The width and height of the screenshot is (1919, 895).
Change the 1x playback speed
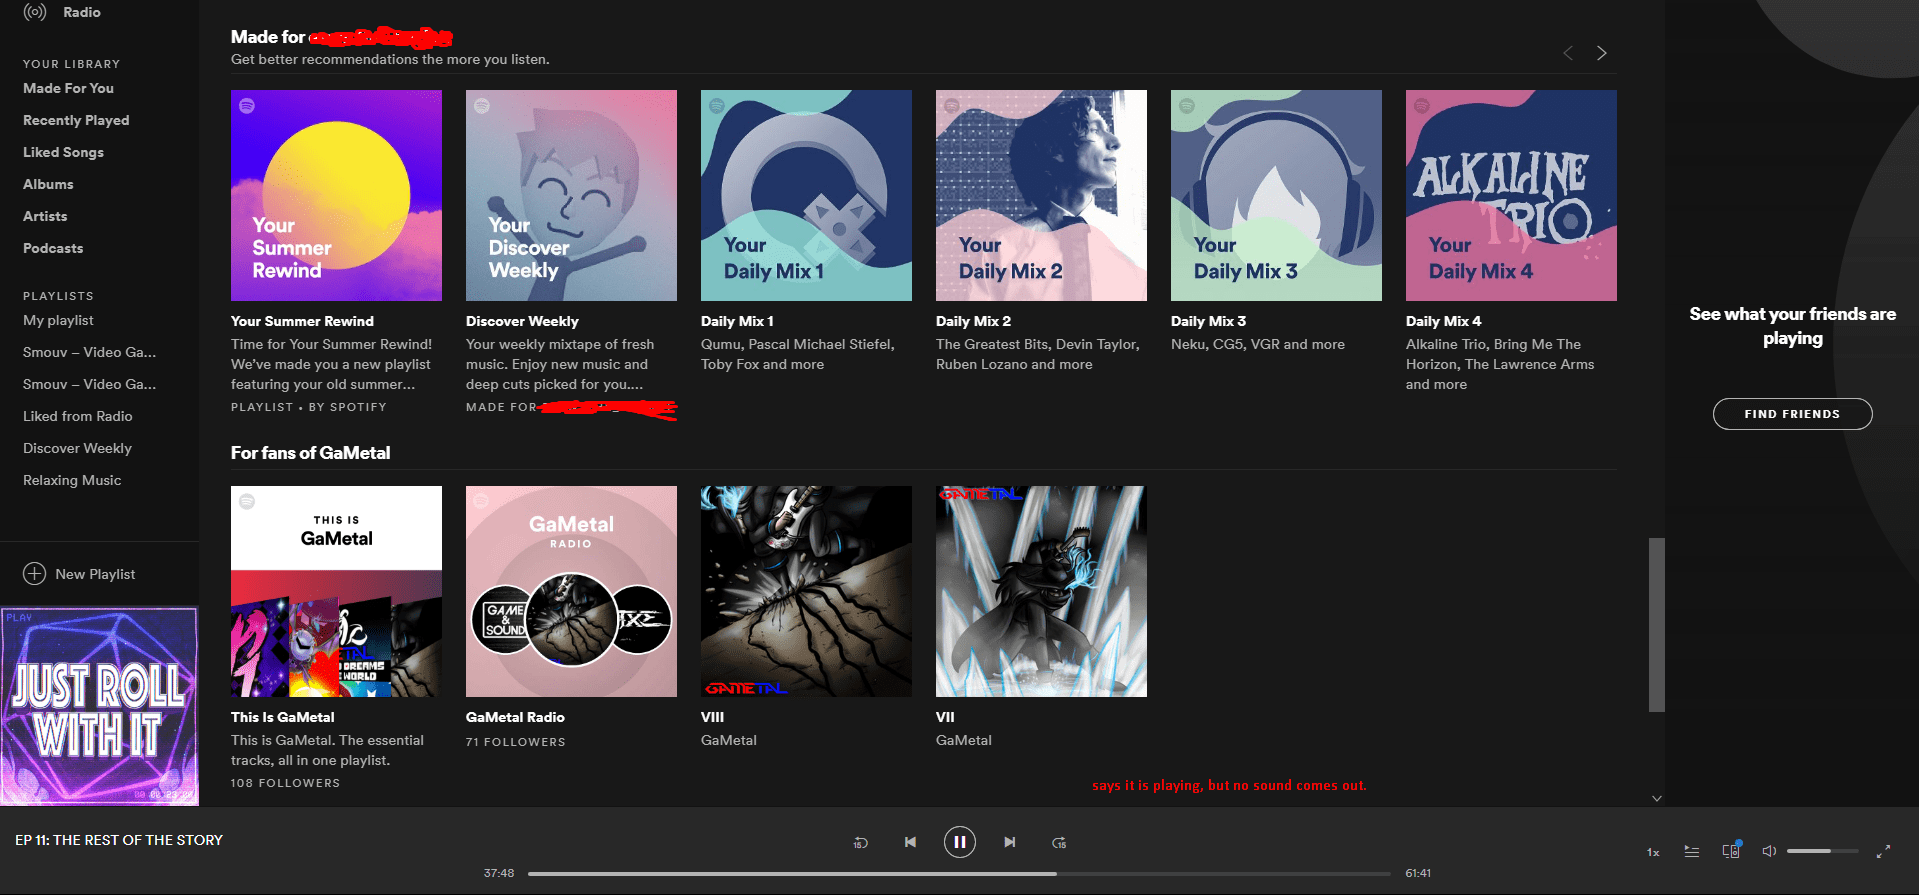point(1653,852)
